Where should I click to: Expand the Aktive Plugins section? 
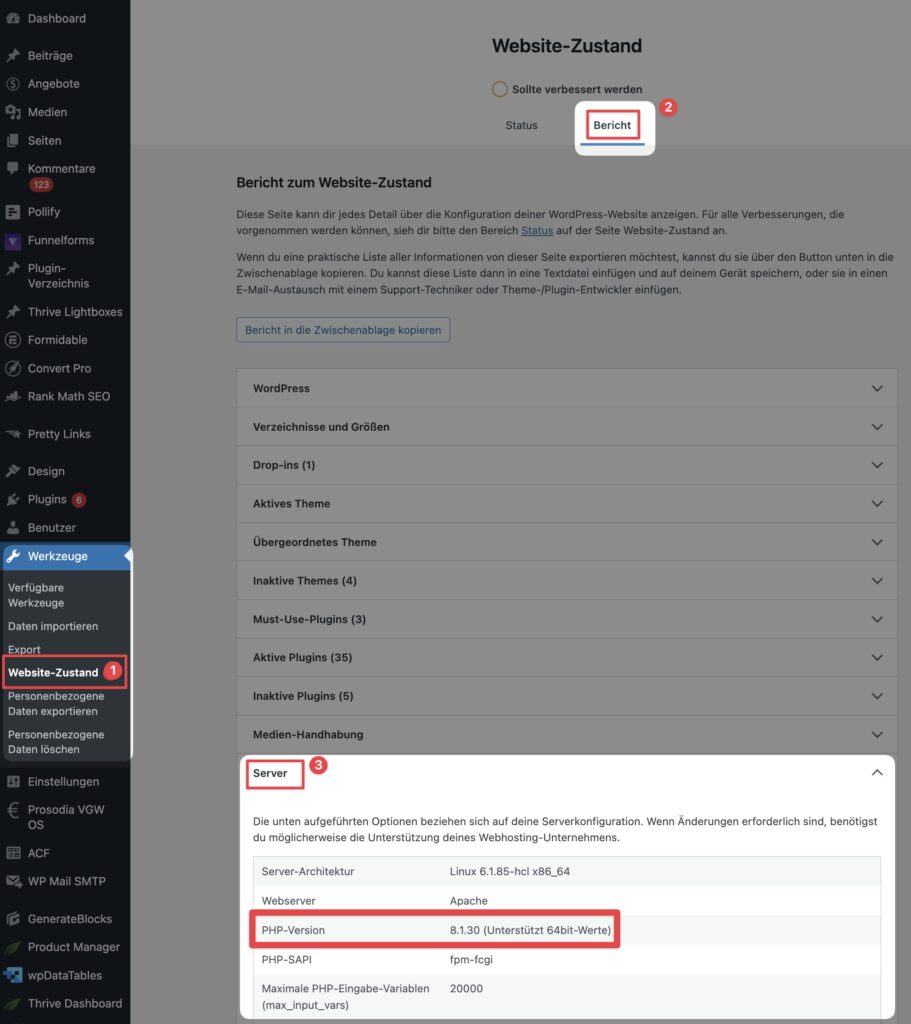click(x=566, y=657)
